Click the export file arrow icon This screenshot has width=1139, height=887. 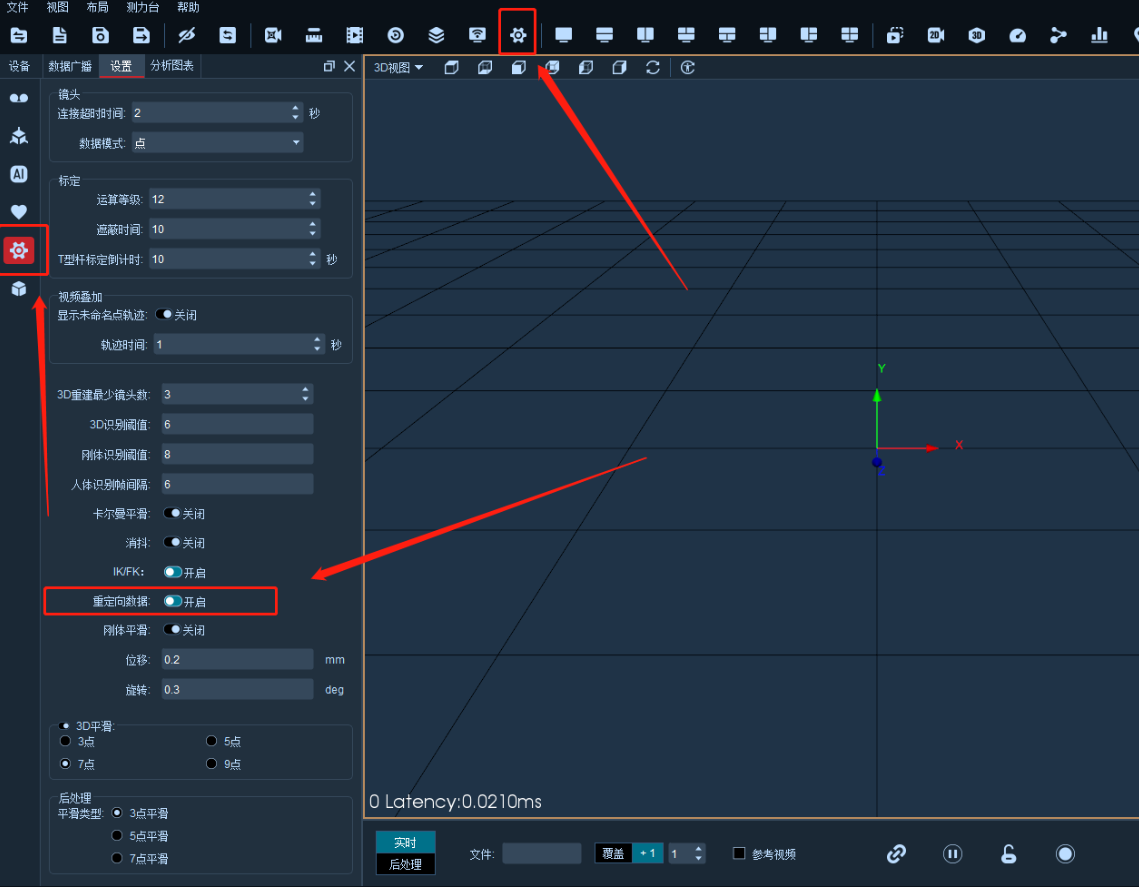coord(141,35)
